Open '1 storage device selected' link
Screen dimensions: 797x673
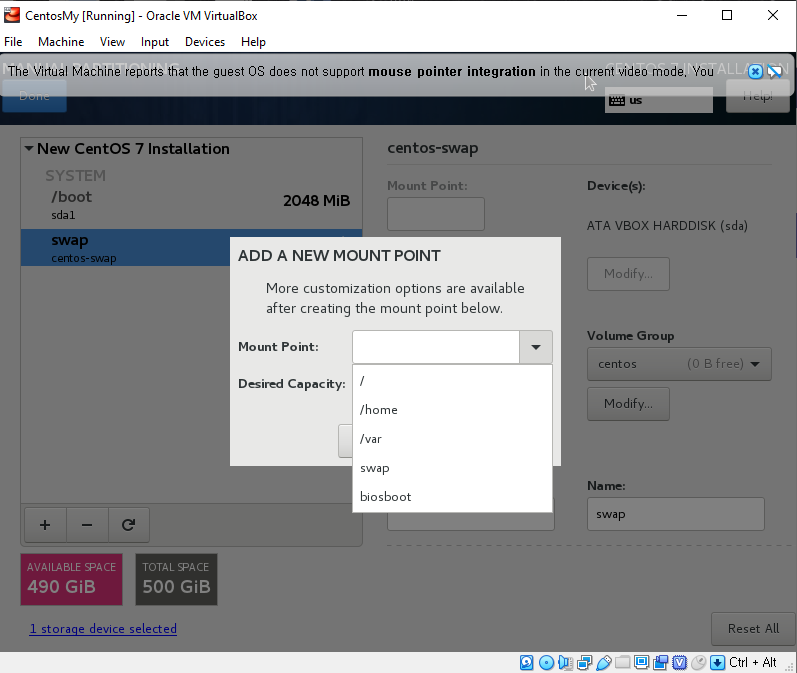103,629
